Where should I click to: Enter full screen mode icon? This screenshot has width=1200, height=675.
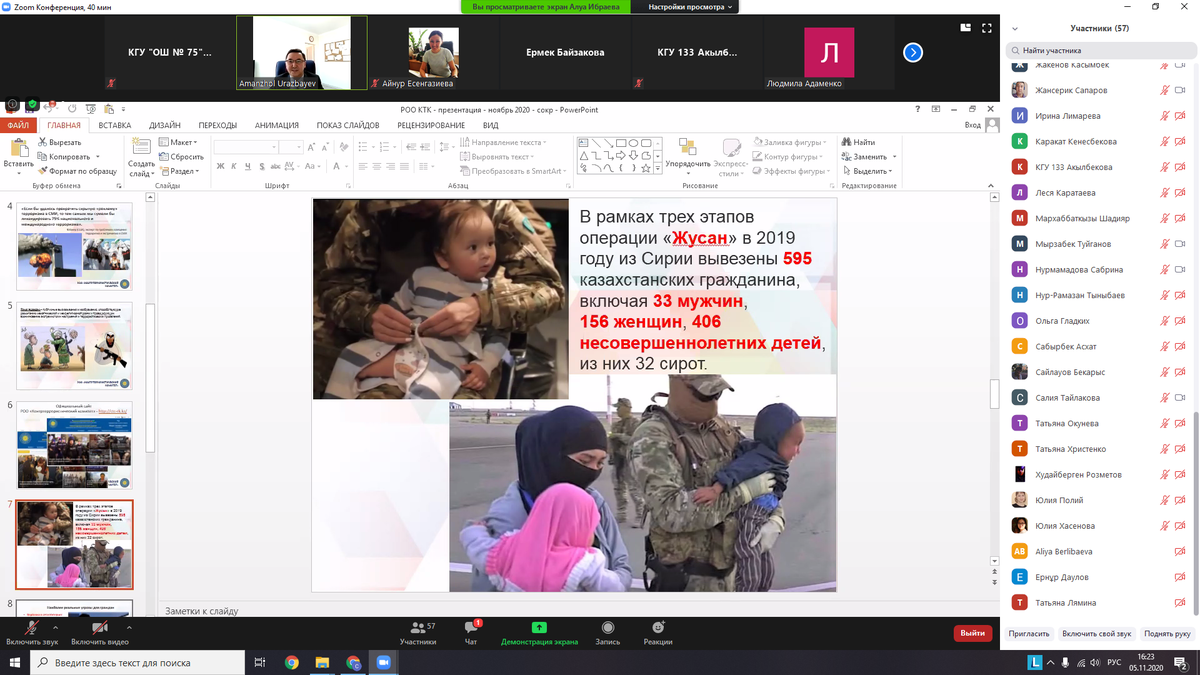point(987,28)
